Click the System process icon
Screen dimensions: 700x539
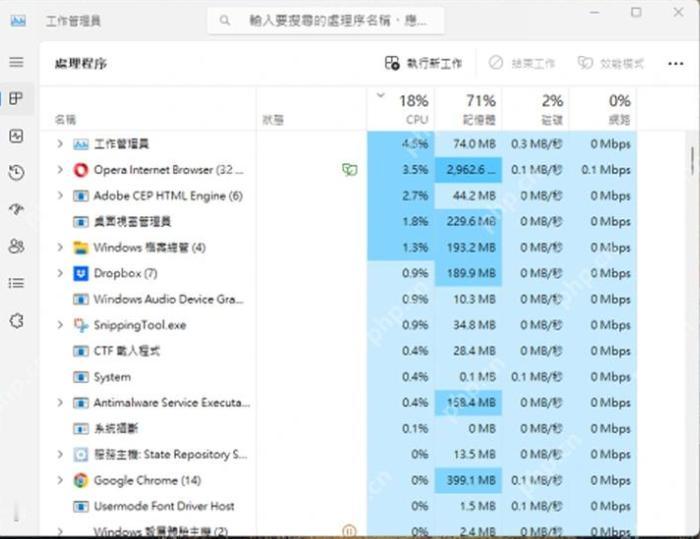click(x=81, y=377)
